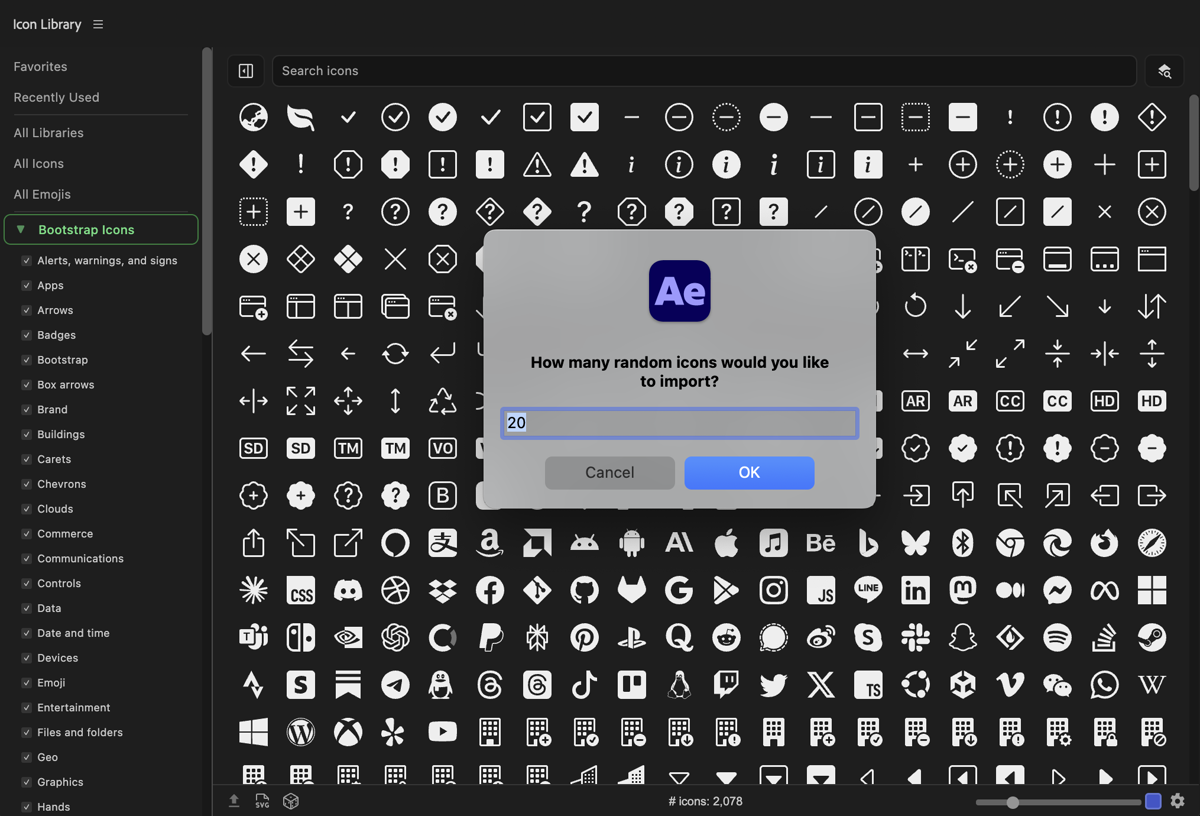Open the Icon Library hamburger menu
The image size is (1200, 816).
point(98,24)
